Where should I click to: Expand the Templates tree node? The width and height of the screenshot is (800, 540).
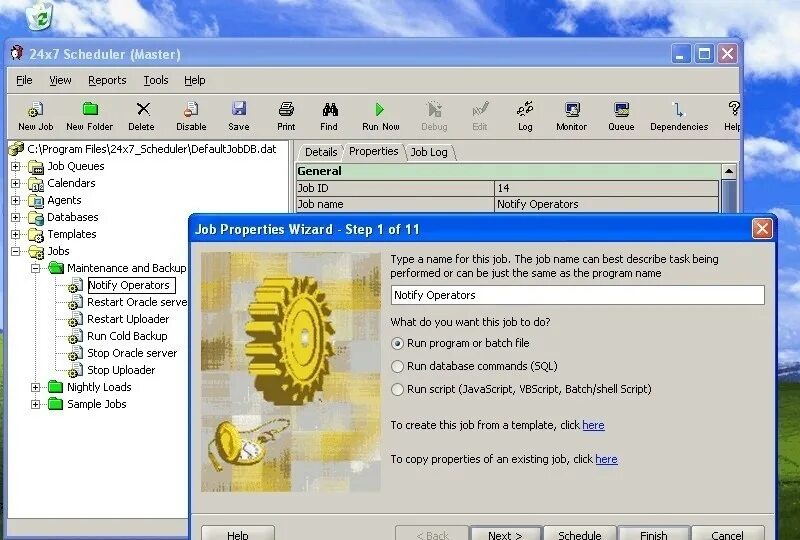tap(16, 234)
